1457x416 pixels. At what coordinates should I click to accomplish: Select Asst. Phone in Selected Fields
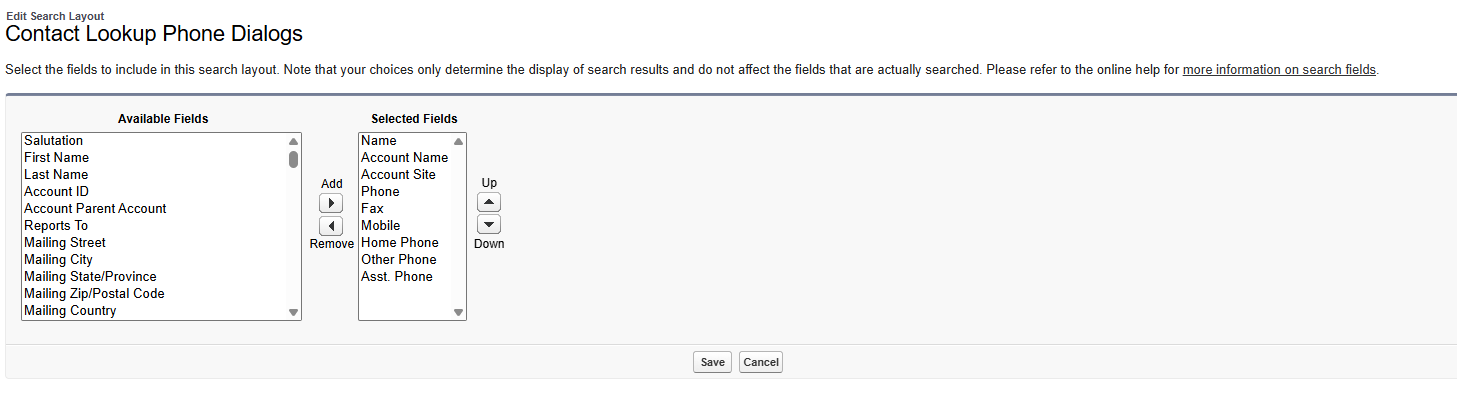coord(396,277)
